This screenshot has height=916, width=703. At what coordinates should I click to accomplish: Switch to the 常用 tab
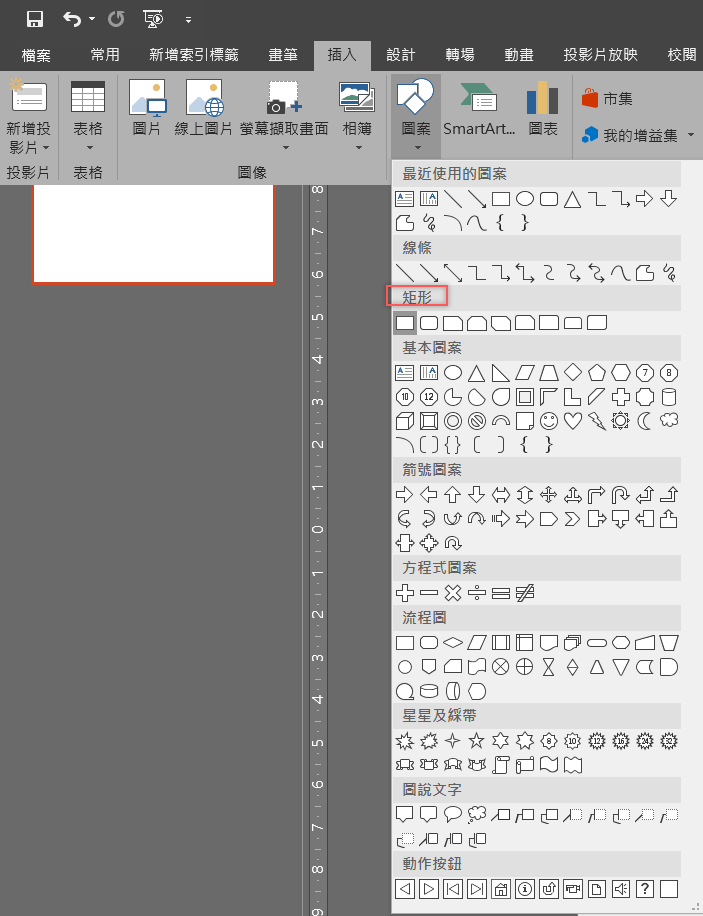(105, 55)
